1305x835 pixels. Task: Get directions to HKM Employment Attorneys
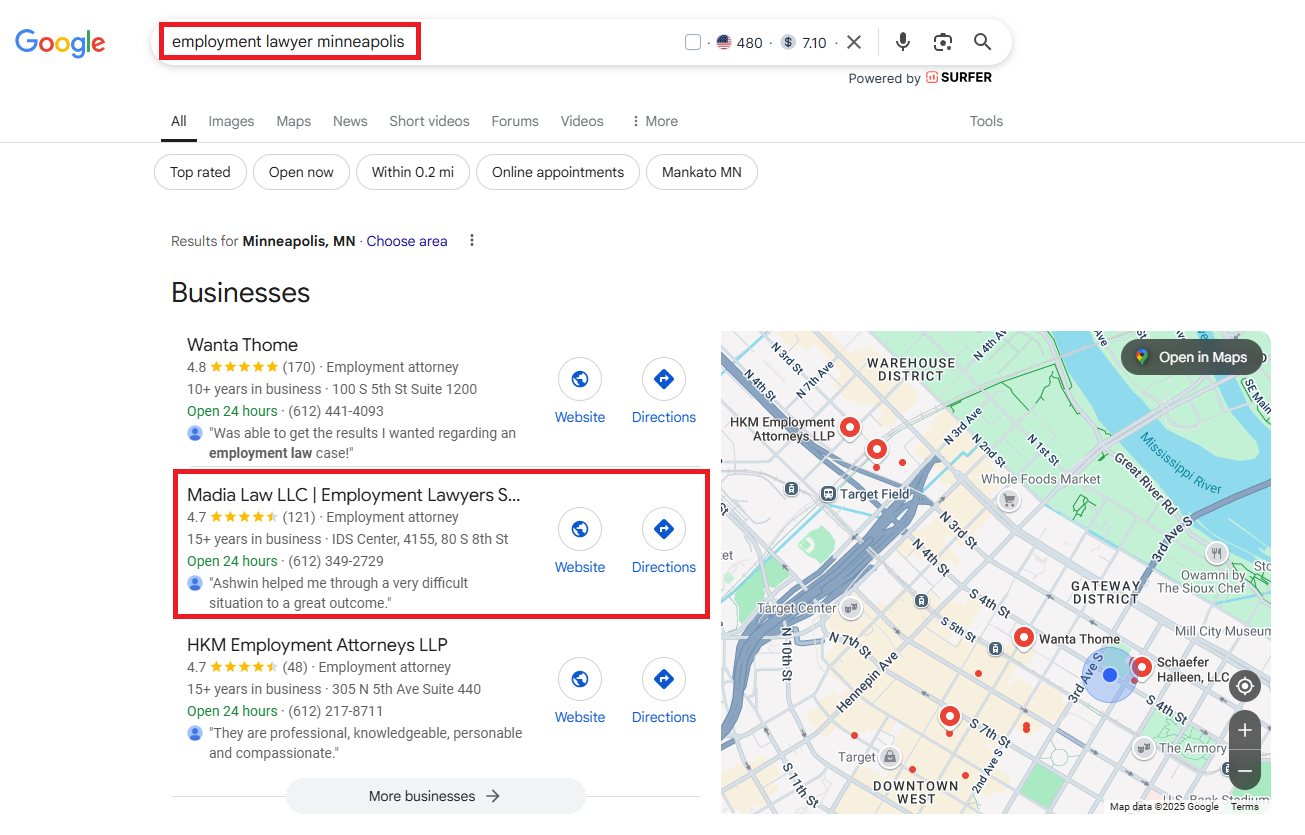664,680
